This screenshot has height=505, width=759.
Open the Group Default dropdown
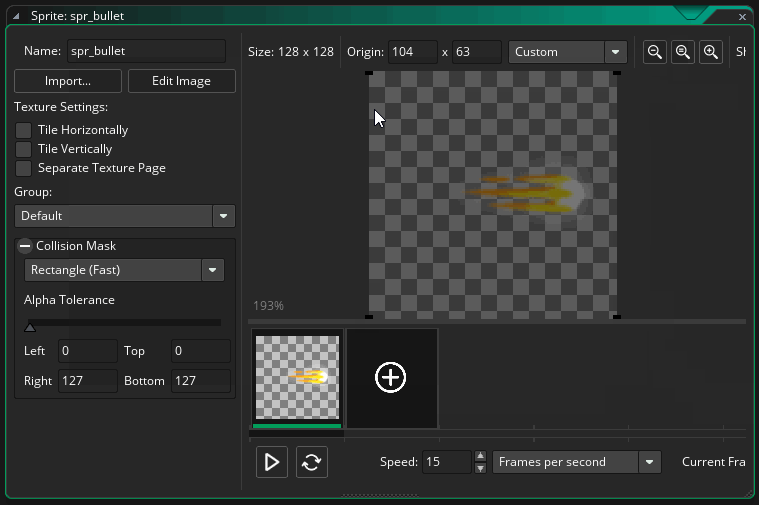125,216
